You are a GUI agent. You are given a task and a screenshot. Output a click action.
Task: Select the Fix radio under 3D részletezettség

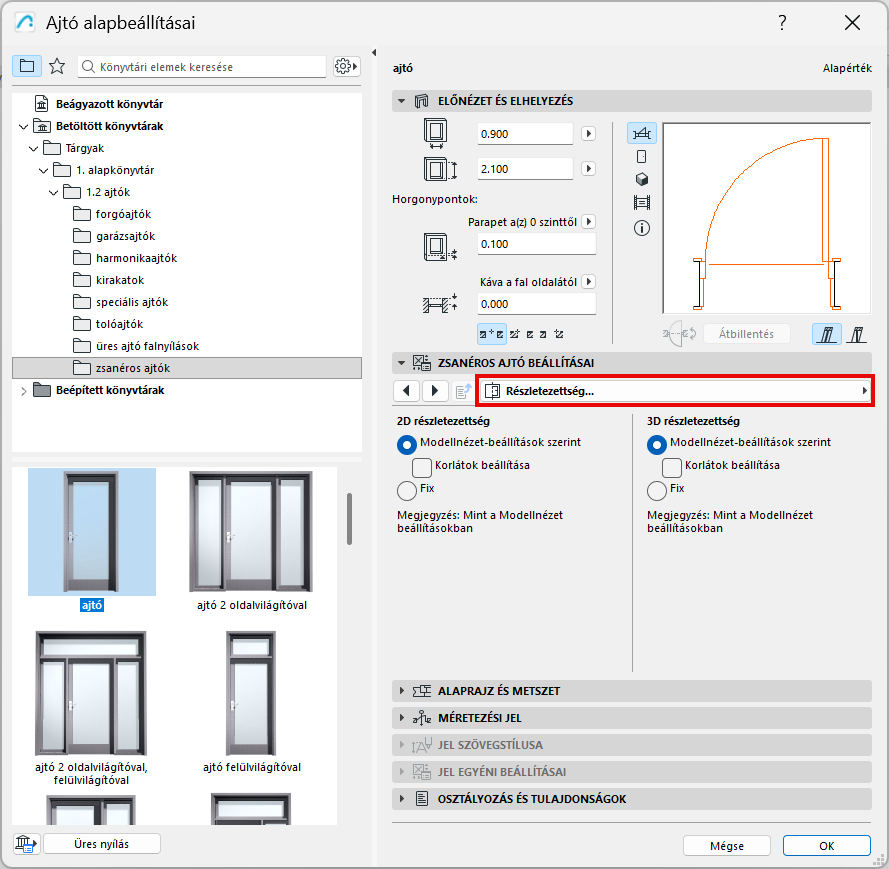pyautogui.click(x=657, y=490)
